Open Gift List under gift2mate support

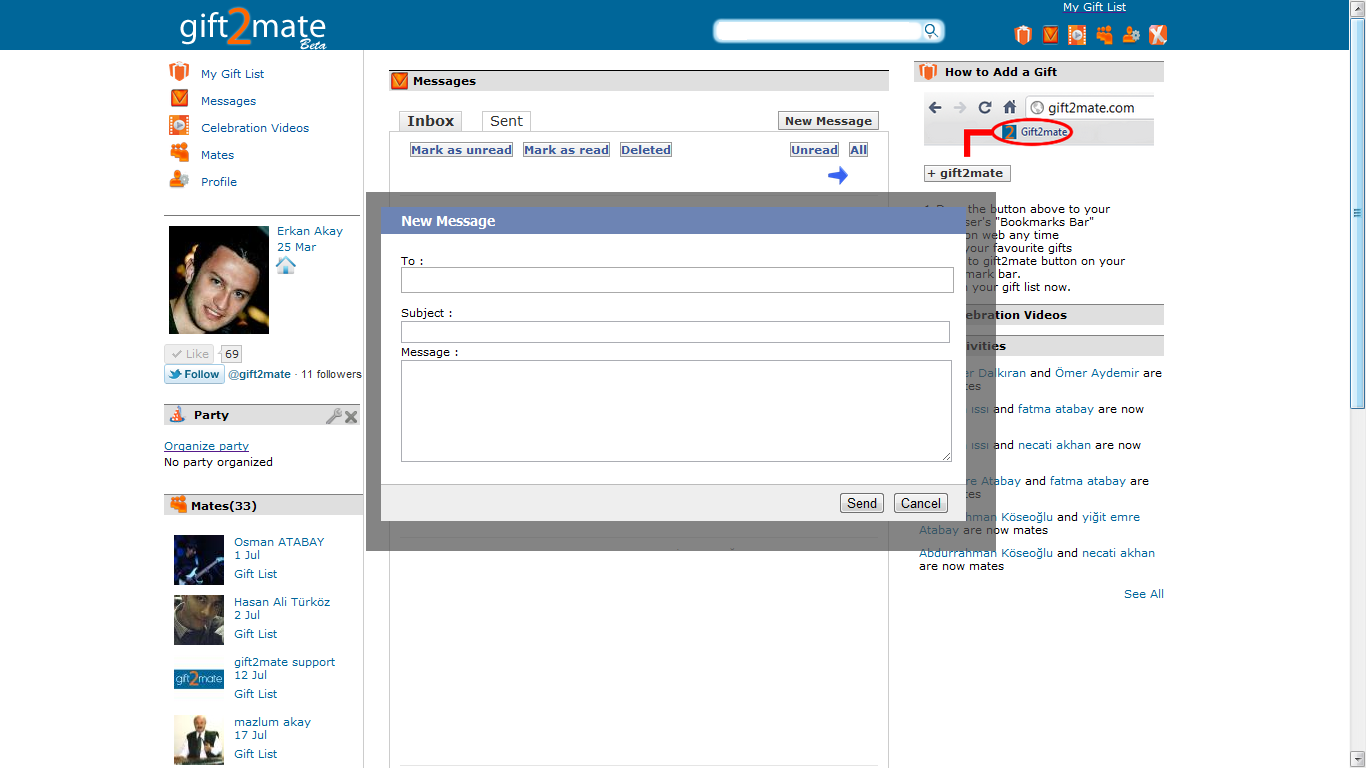[x=256, y=694]
